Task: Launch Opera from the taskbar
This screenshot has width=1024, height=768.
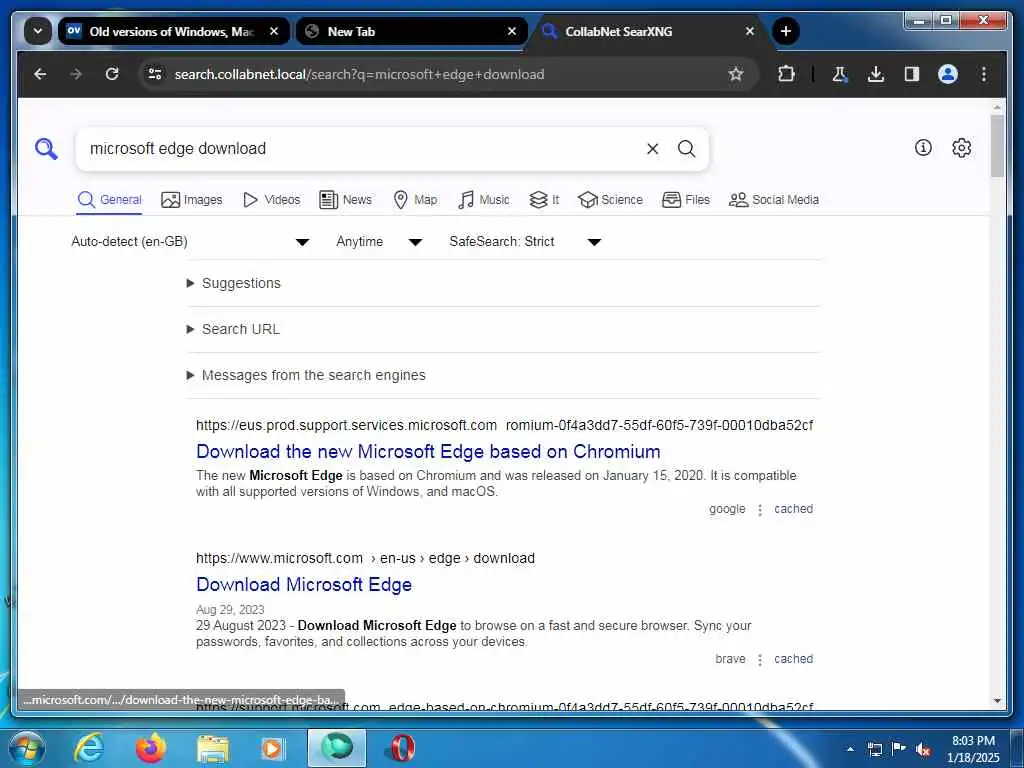Action: (x=400, y=748)
